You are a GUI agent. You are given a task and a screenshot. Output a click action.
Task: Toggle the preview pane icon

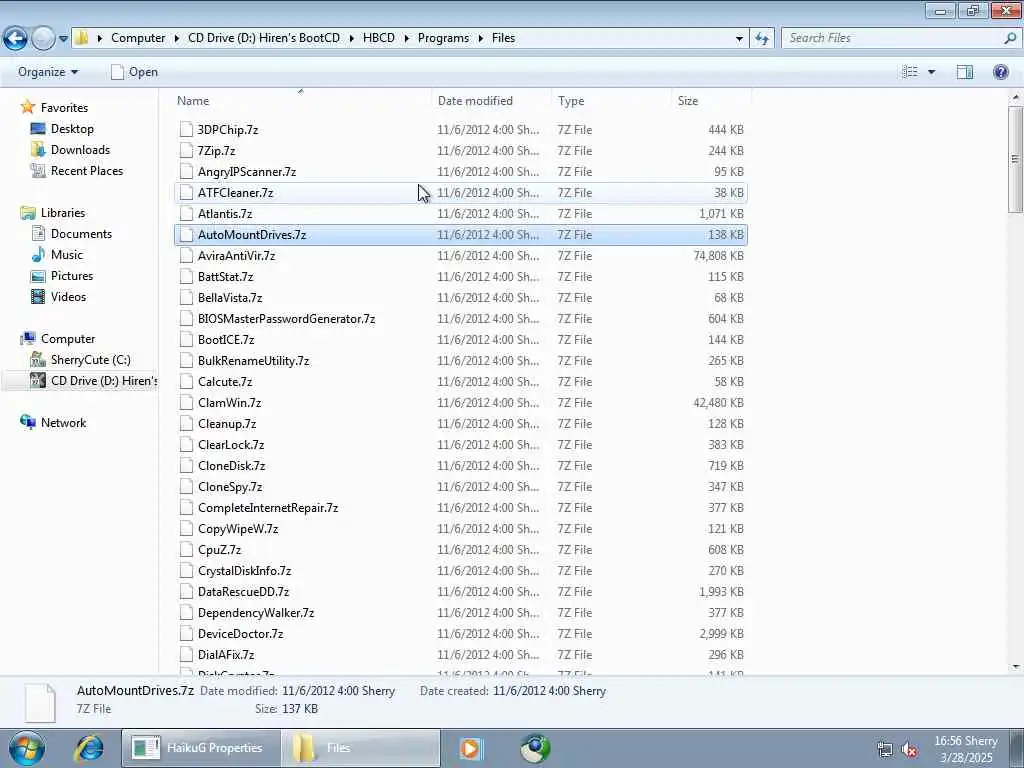tap(965, 72)
